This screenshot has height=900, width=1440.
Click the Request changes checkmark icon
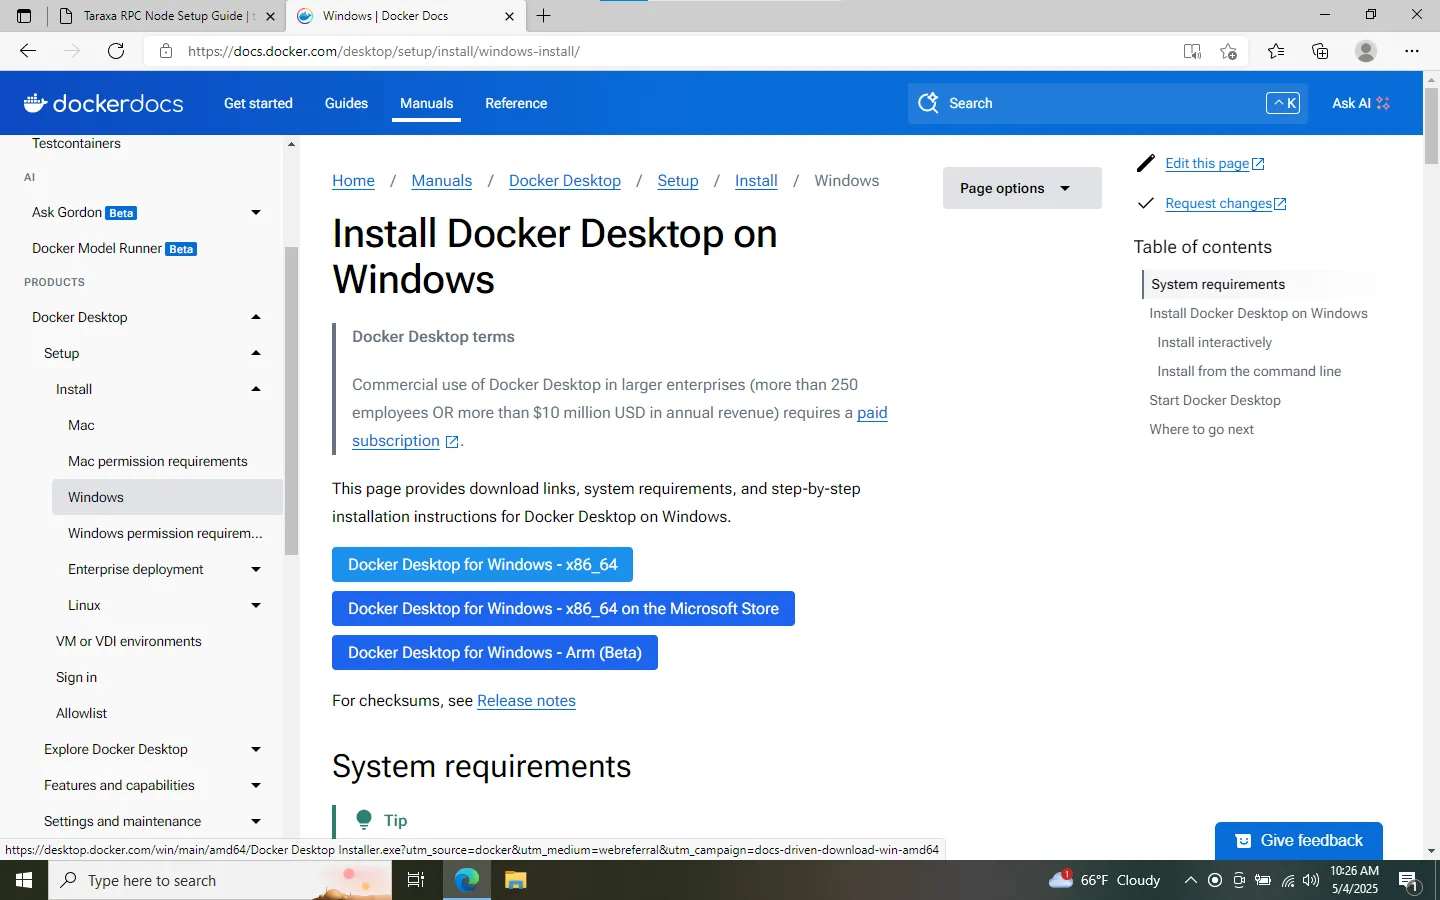tap(1146, 203)
